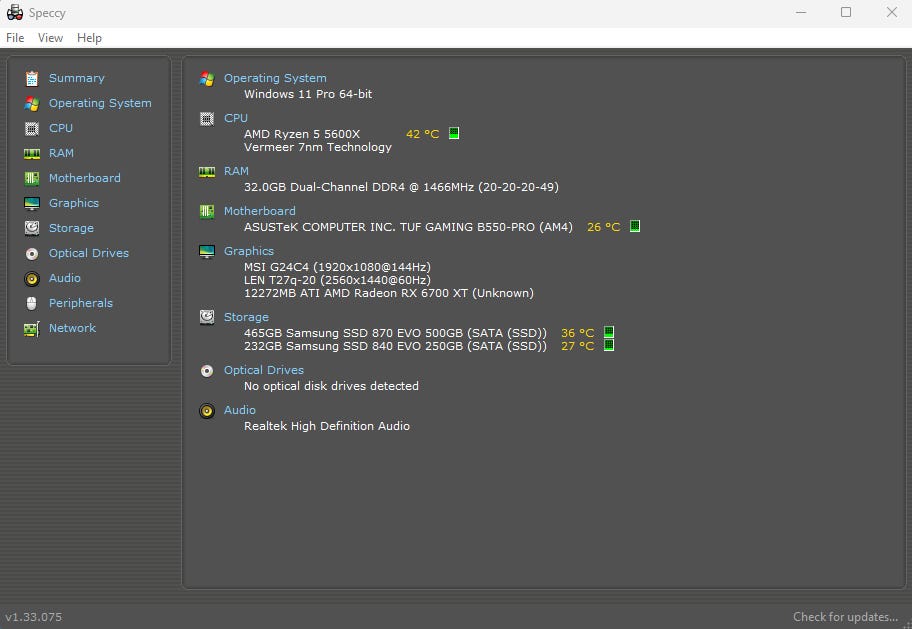
Task: Click the Motherboard icon in sidebar
Action: 32,179
